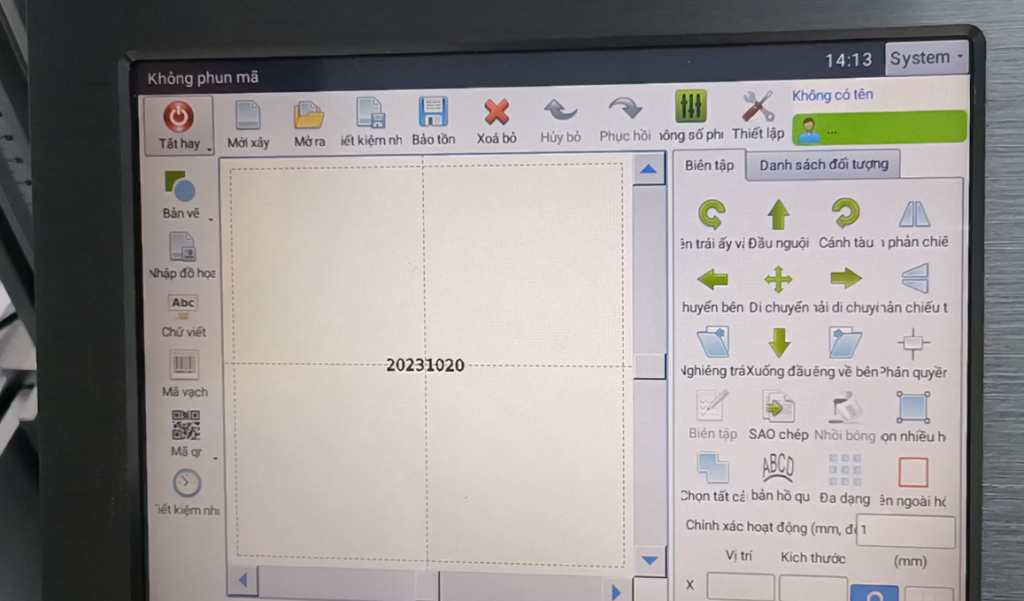Expand the Bản vẽ drawing tool dropdown
The image size is (1024, 601).
[x=211, y=216]
